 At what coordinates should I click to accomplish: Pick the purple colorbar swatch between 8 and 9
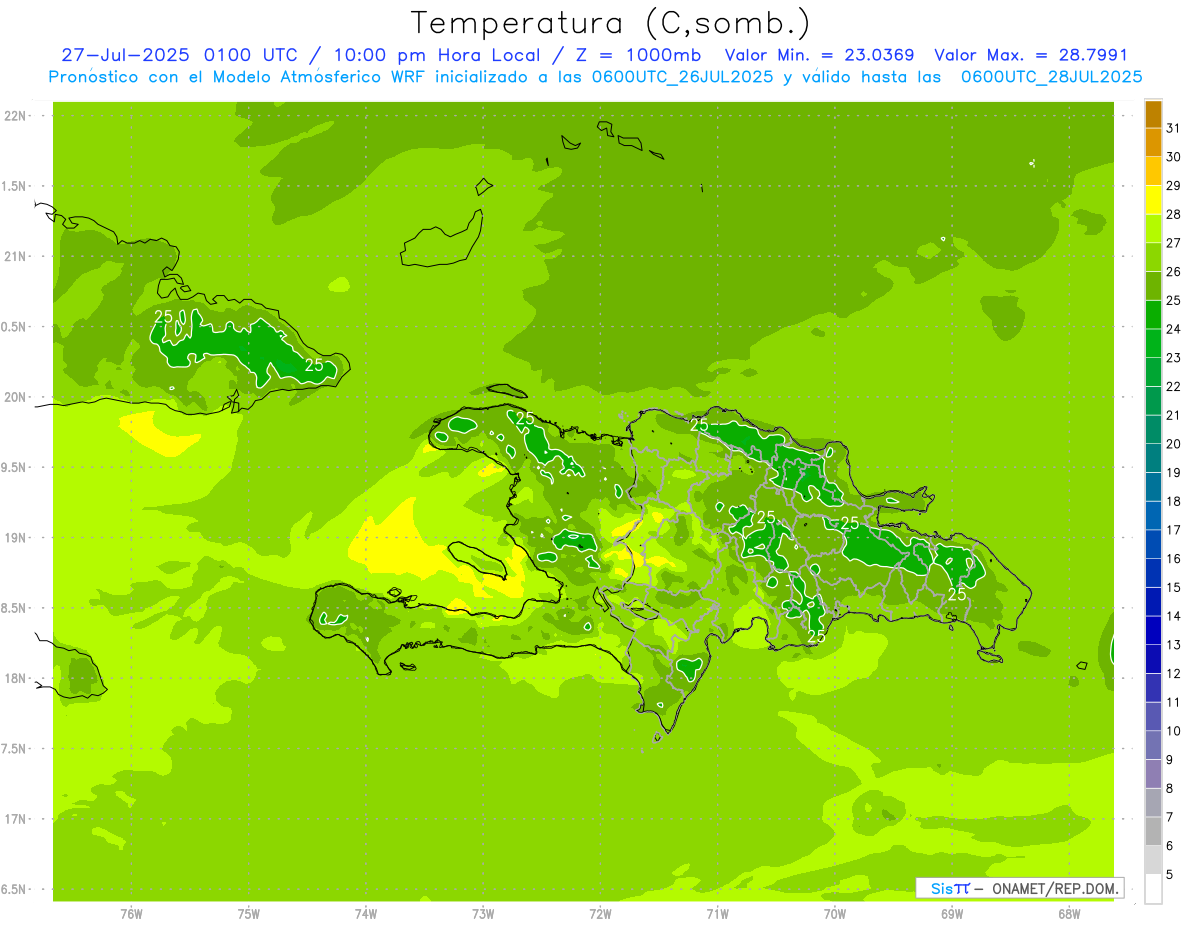(1153, 774)
